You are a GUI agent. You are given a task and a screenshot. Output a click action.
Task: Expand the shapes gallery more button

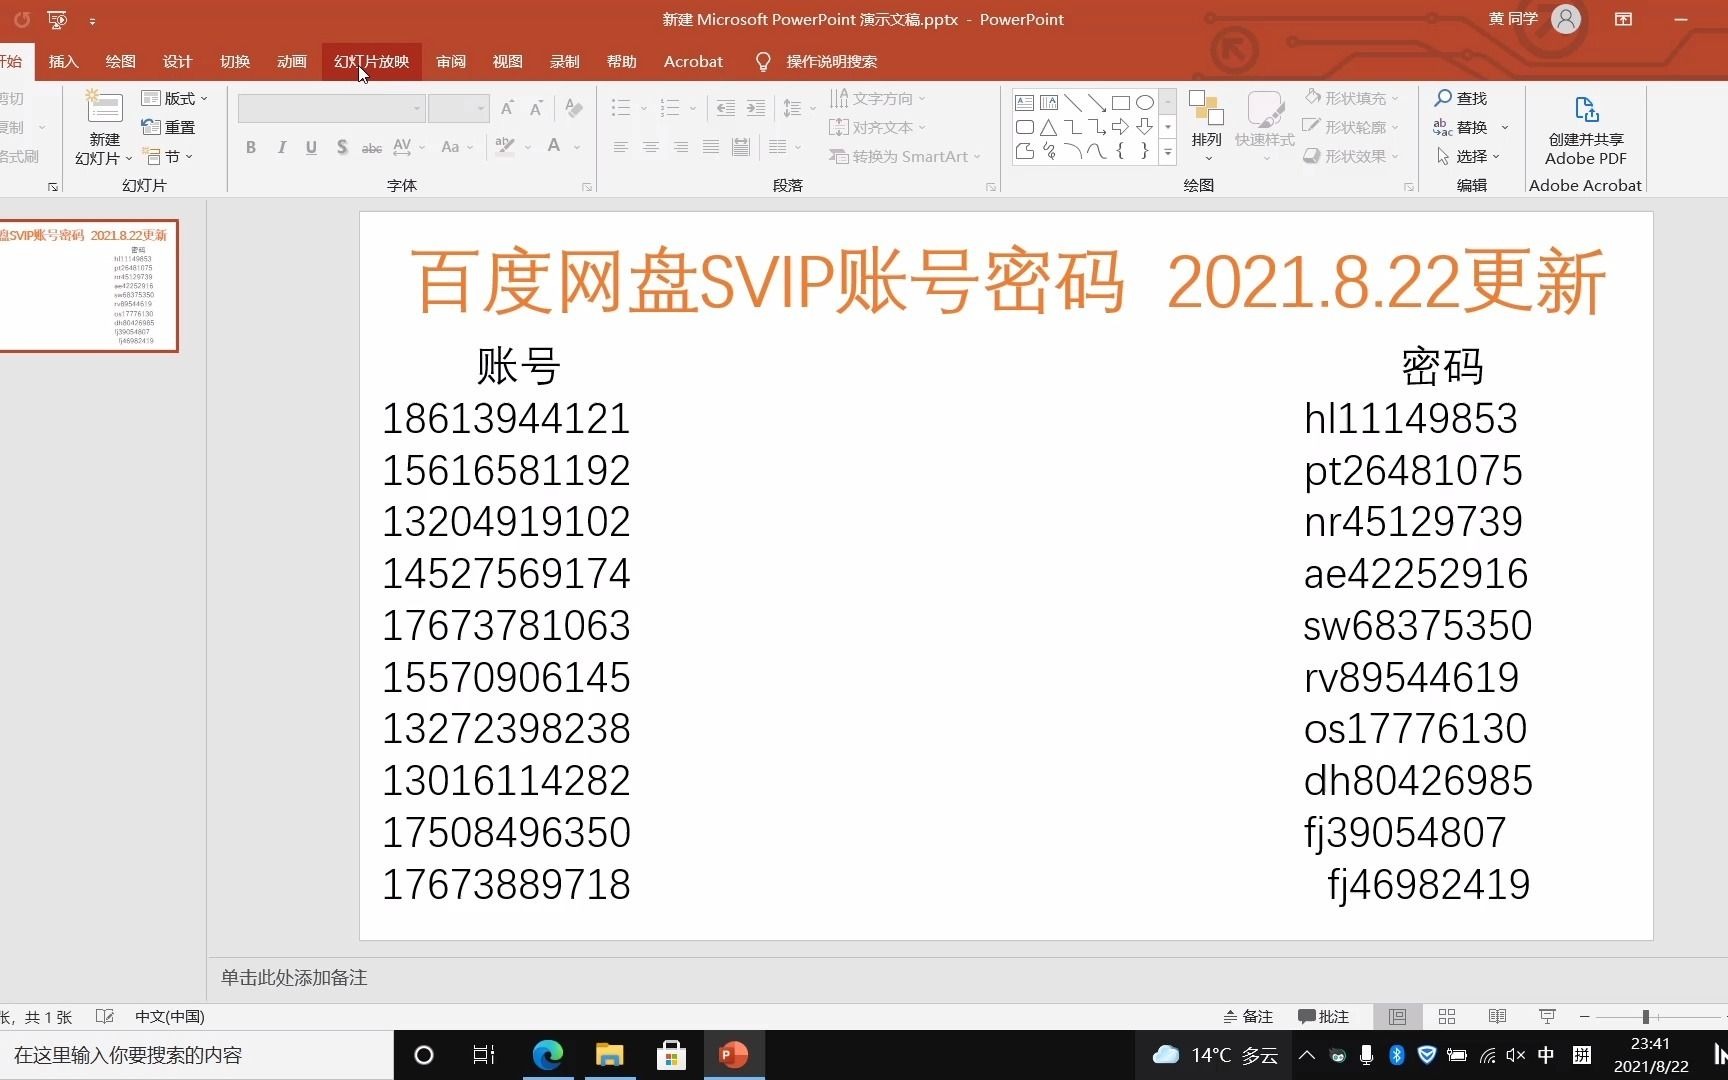[x=1167, y=152]
